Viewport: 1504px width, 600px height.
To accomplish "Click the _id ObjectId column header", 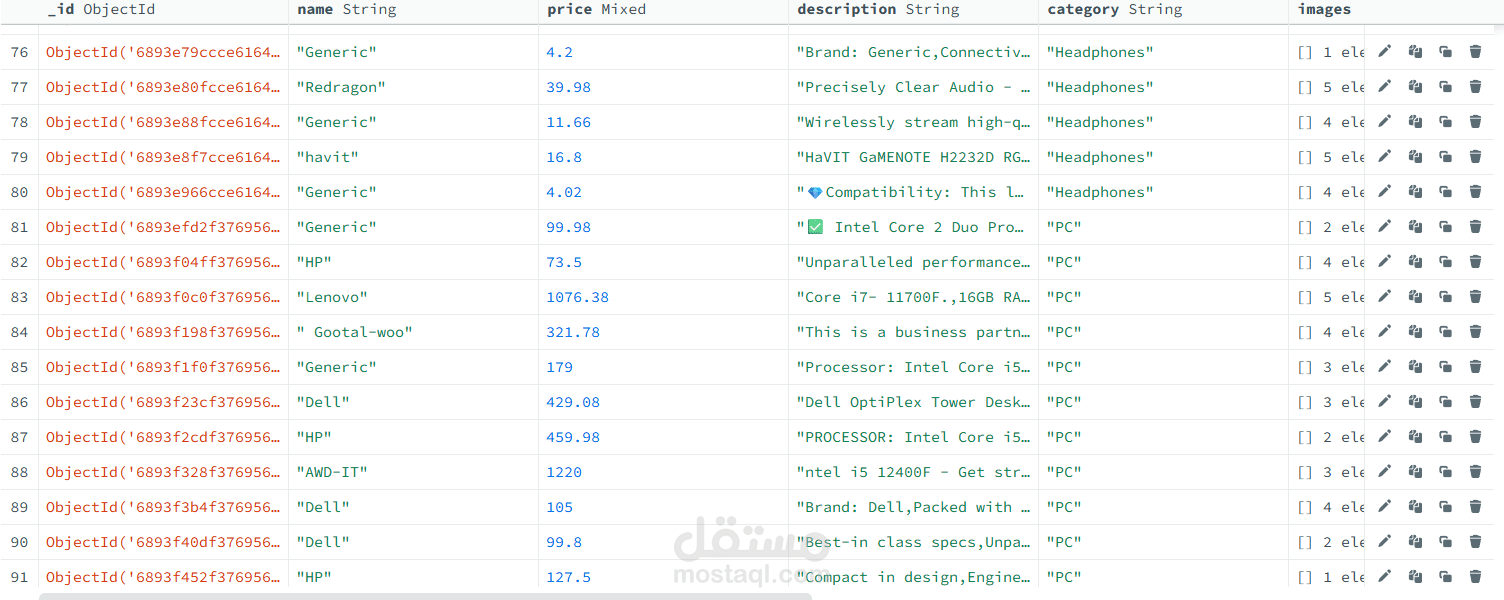I will [x=101, y=10].
